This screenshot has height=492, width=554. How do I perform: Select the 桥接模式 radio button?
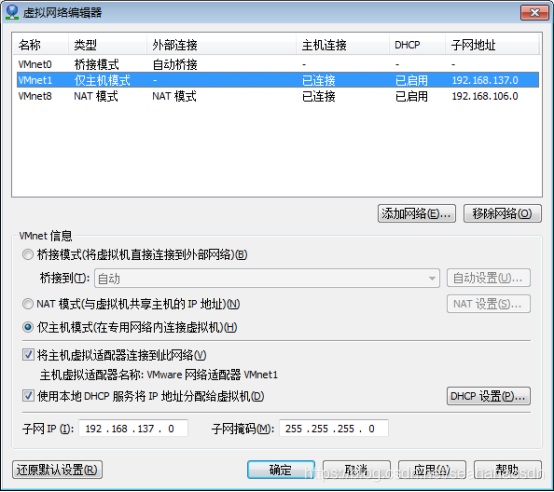tap(28, 255)
